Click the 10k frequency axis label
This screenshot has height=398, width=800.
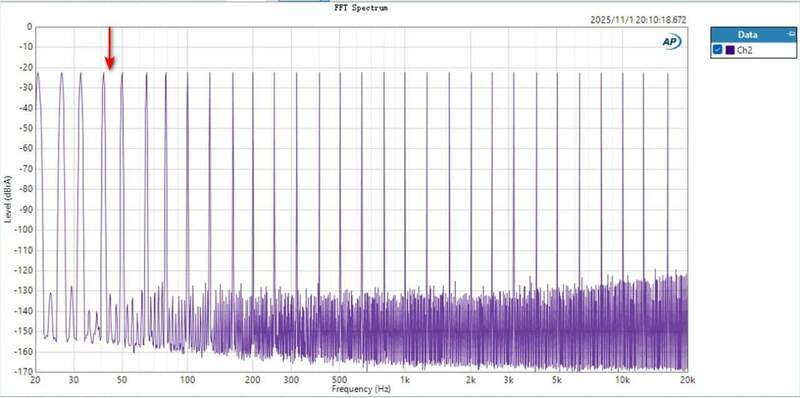622,380
